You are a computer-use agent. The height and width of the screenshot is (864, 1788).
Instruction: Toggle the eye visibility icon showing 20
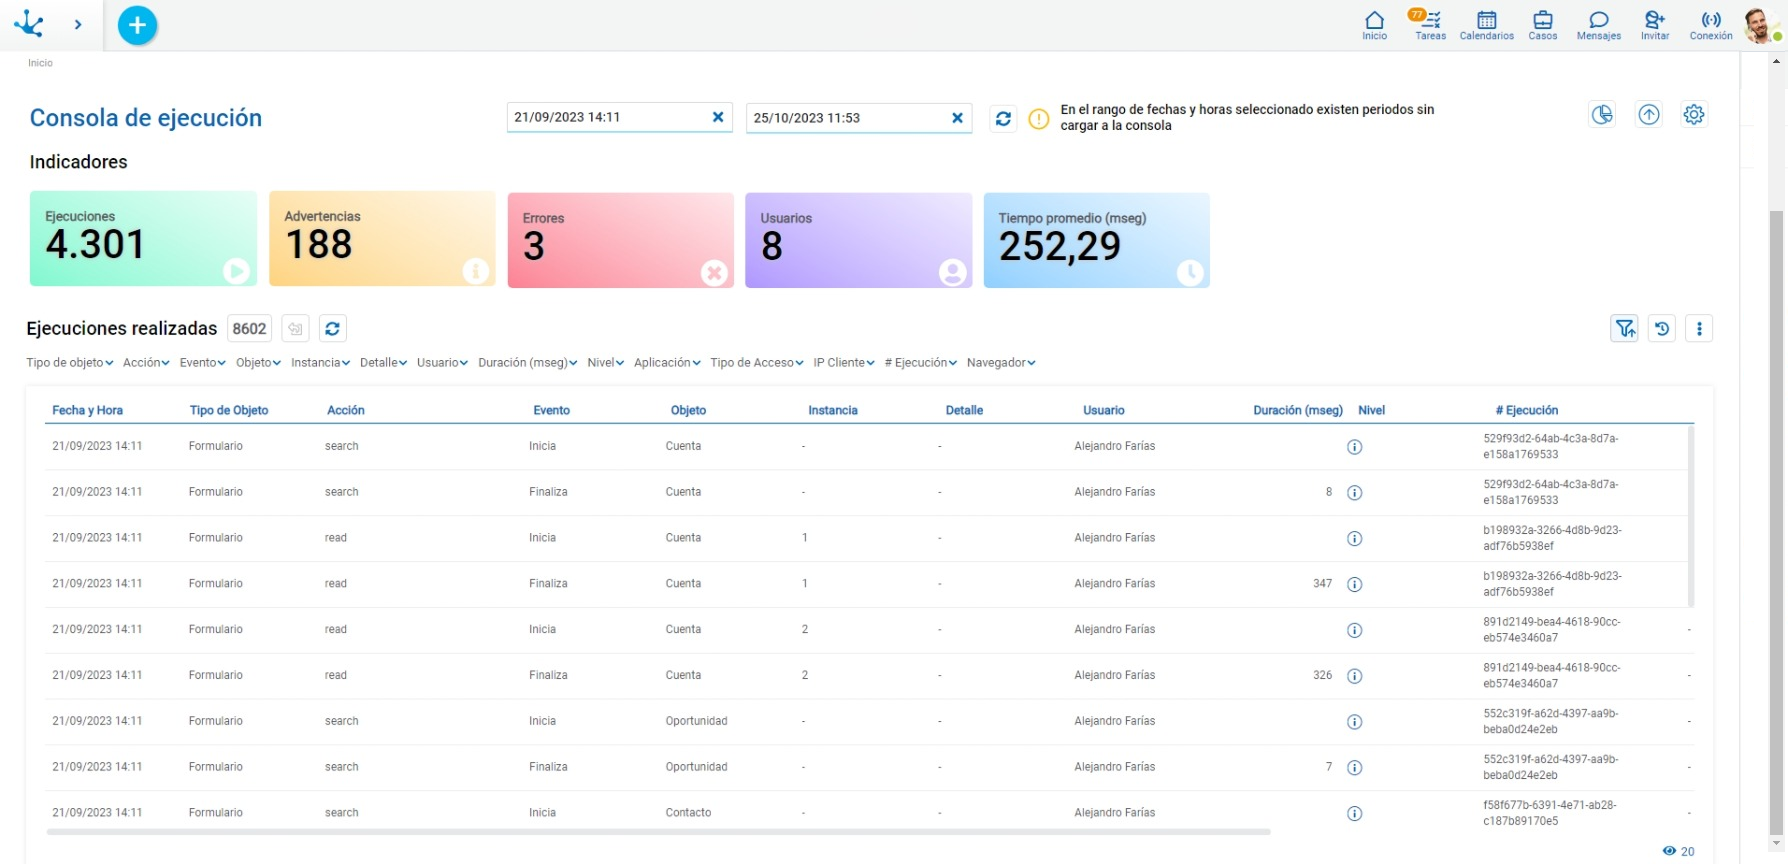pos(1669,851)
